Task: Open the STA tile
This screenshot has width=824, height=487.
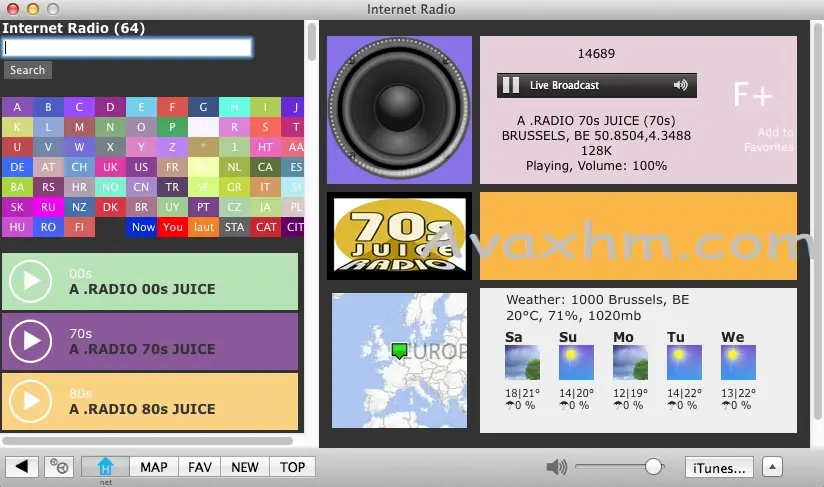Action: 234,227
